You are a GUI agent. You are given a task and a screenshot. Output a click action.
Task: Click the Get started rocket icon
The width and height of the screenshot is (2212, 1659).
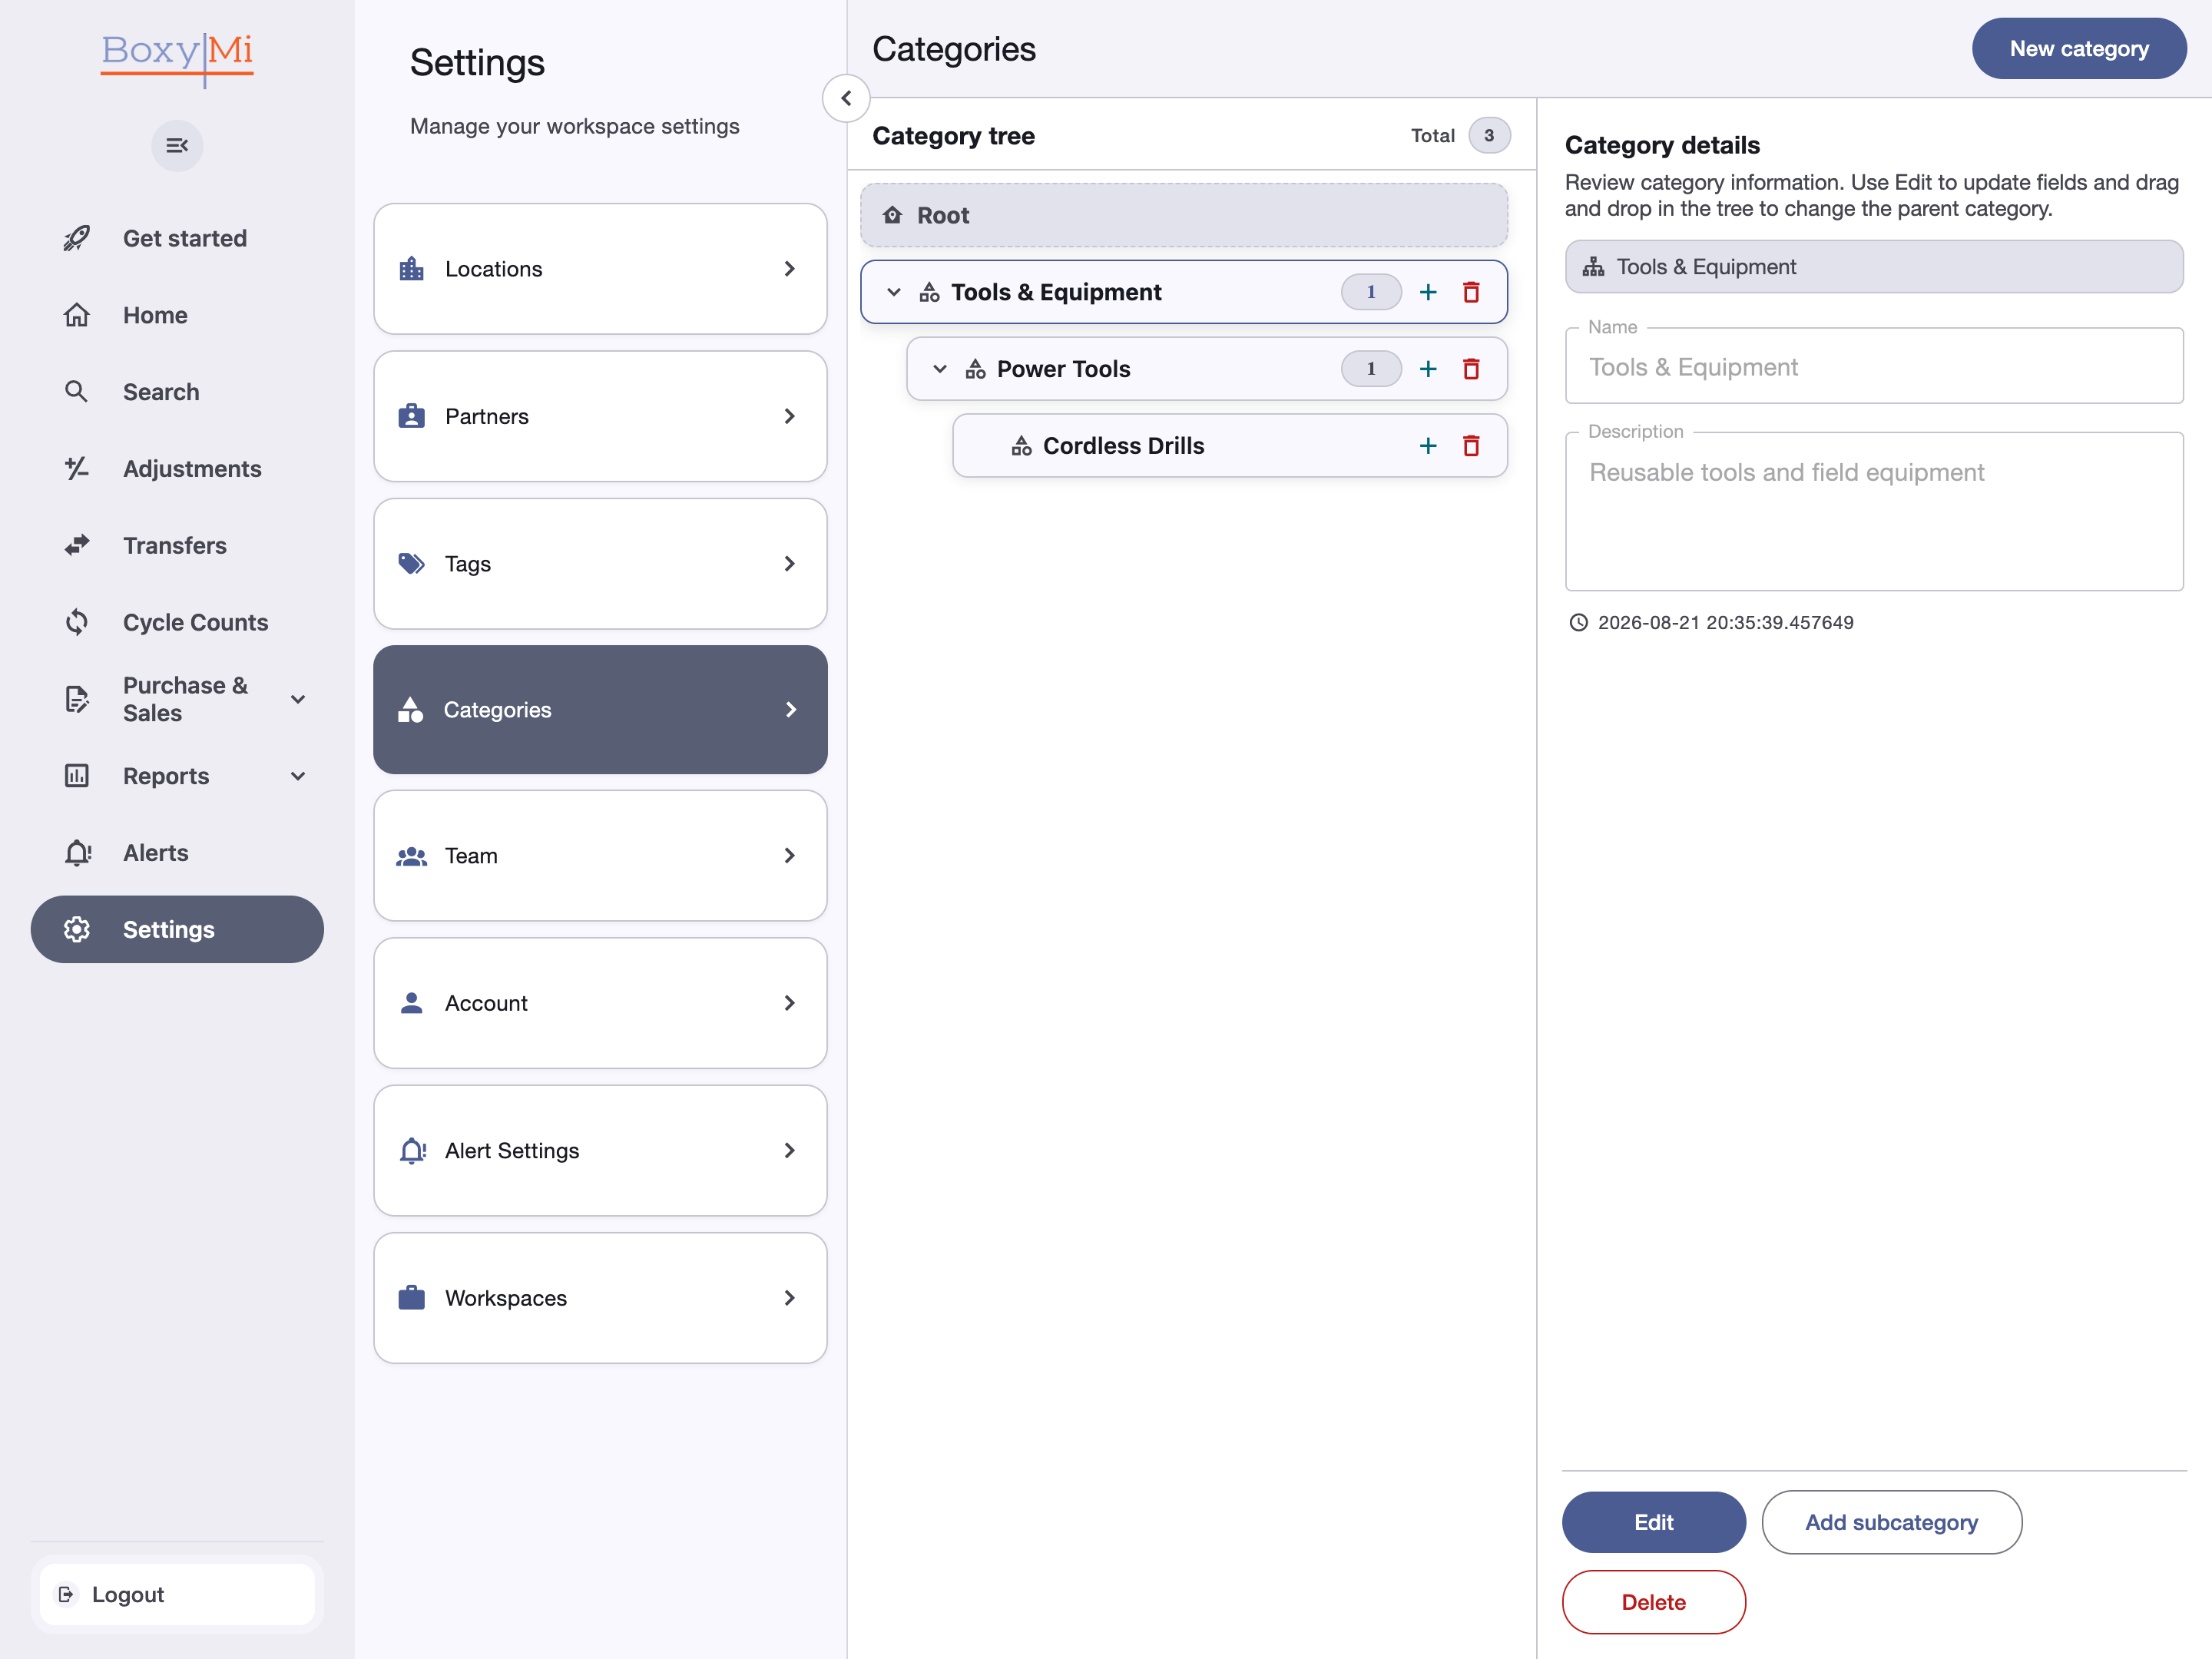pyautogui.click(x=77, y=238)
